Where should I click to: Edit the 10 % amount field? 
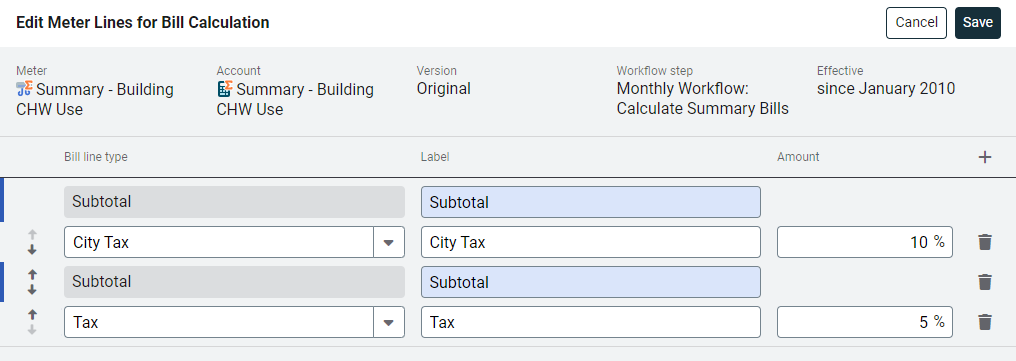coord(864,242)
